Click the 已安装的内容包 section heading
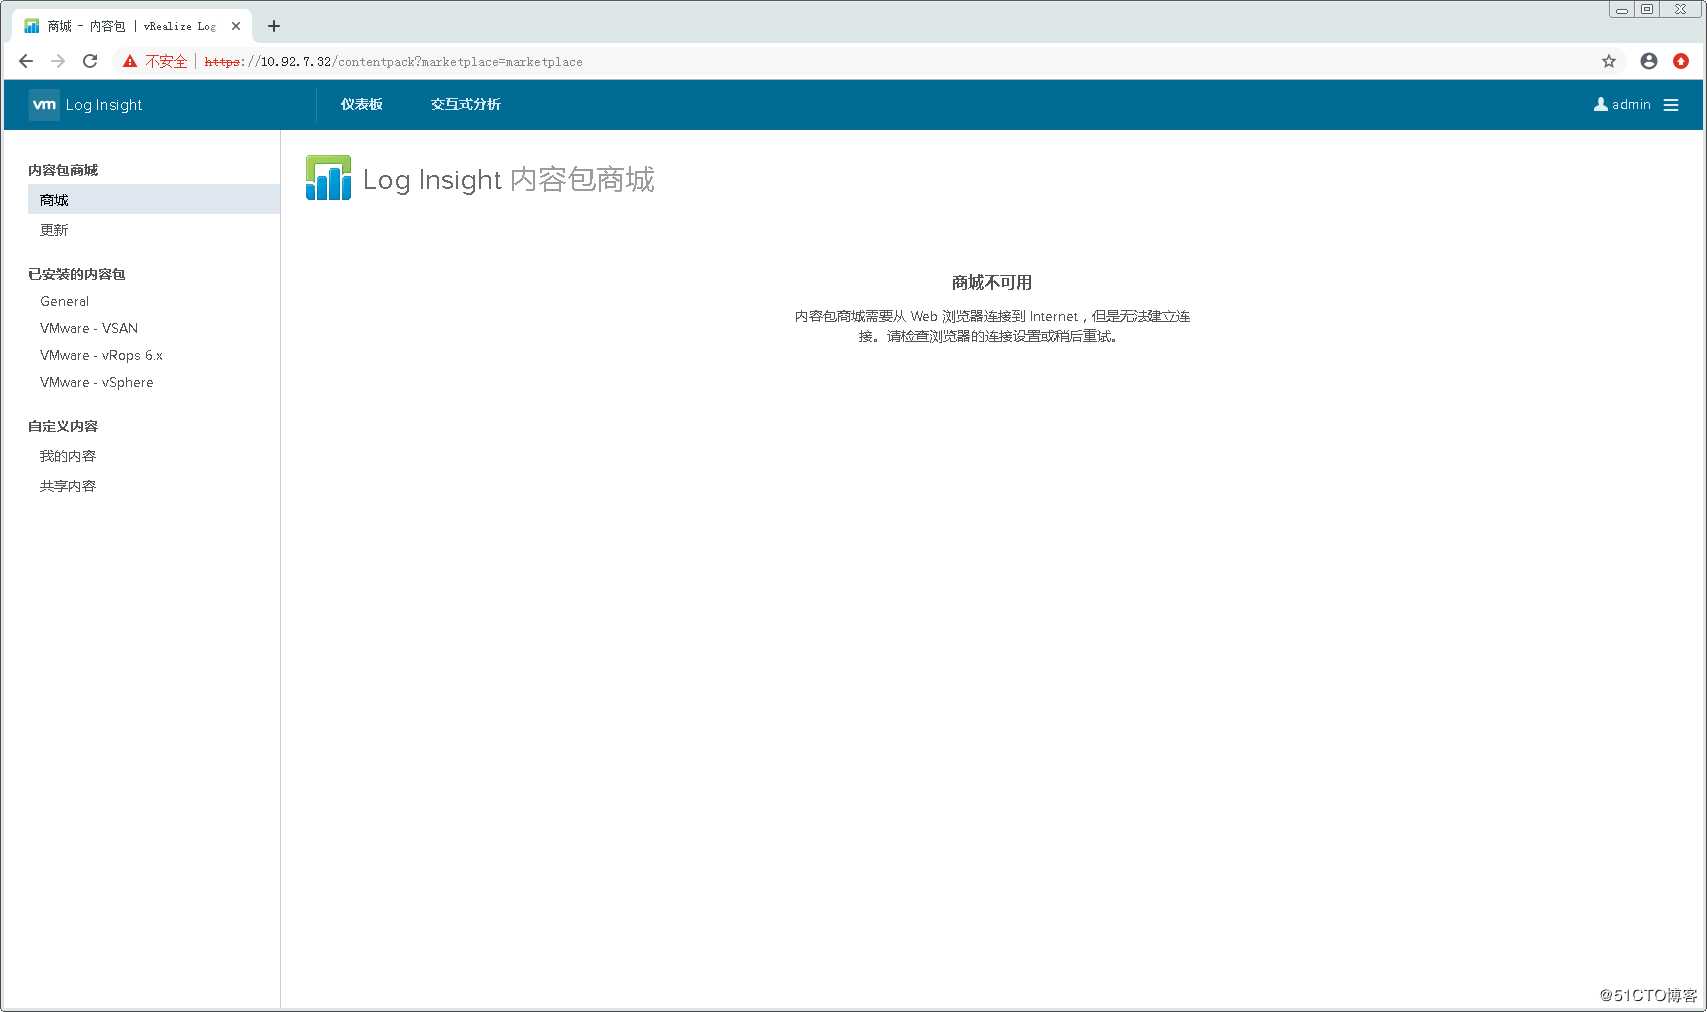1707x1012 pixels. pyautogui.click(x=77, y=274)
